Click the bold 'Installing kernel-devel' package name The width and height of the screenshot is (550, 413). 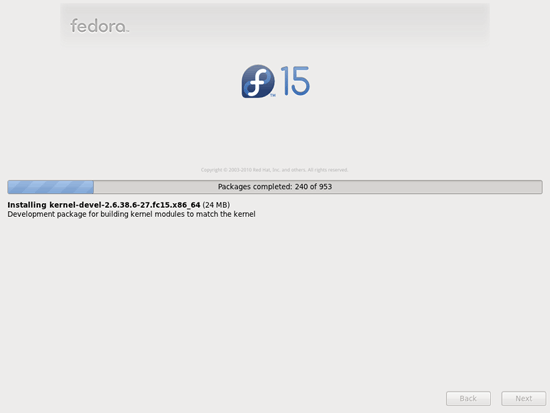tap(104, 205)
